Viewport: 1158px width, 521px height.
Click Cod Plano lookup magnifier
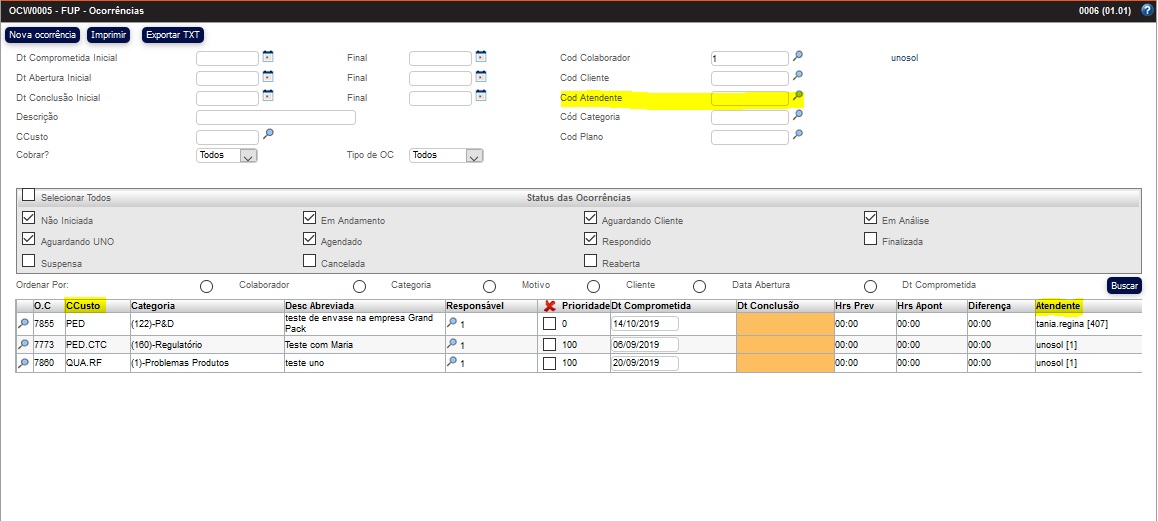click(x=798, y=135)
